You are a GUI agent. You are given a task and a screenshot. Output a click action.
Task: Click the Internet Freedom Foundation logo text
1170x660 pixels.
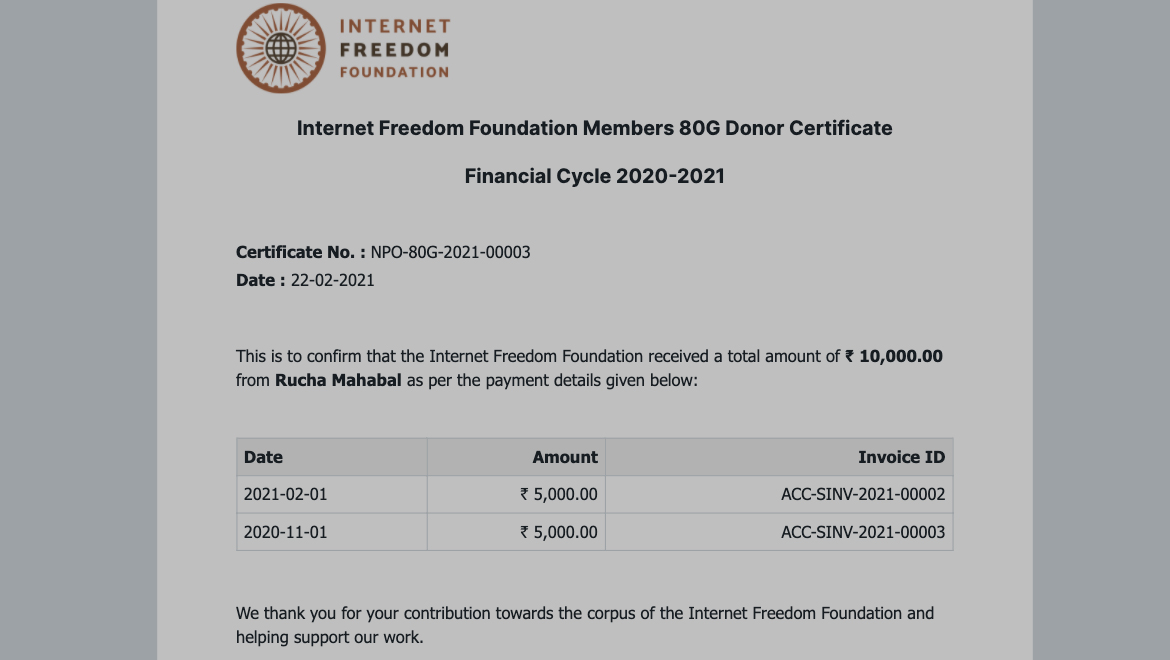[394, 48]
